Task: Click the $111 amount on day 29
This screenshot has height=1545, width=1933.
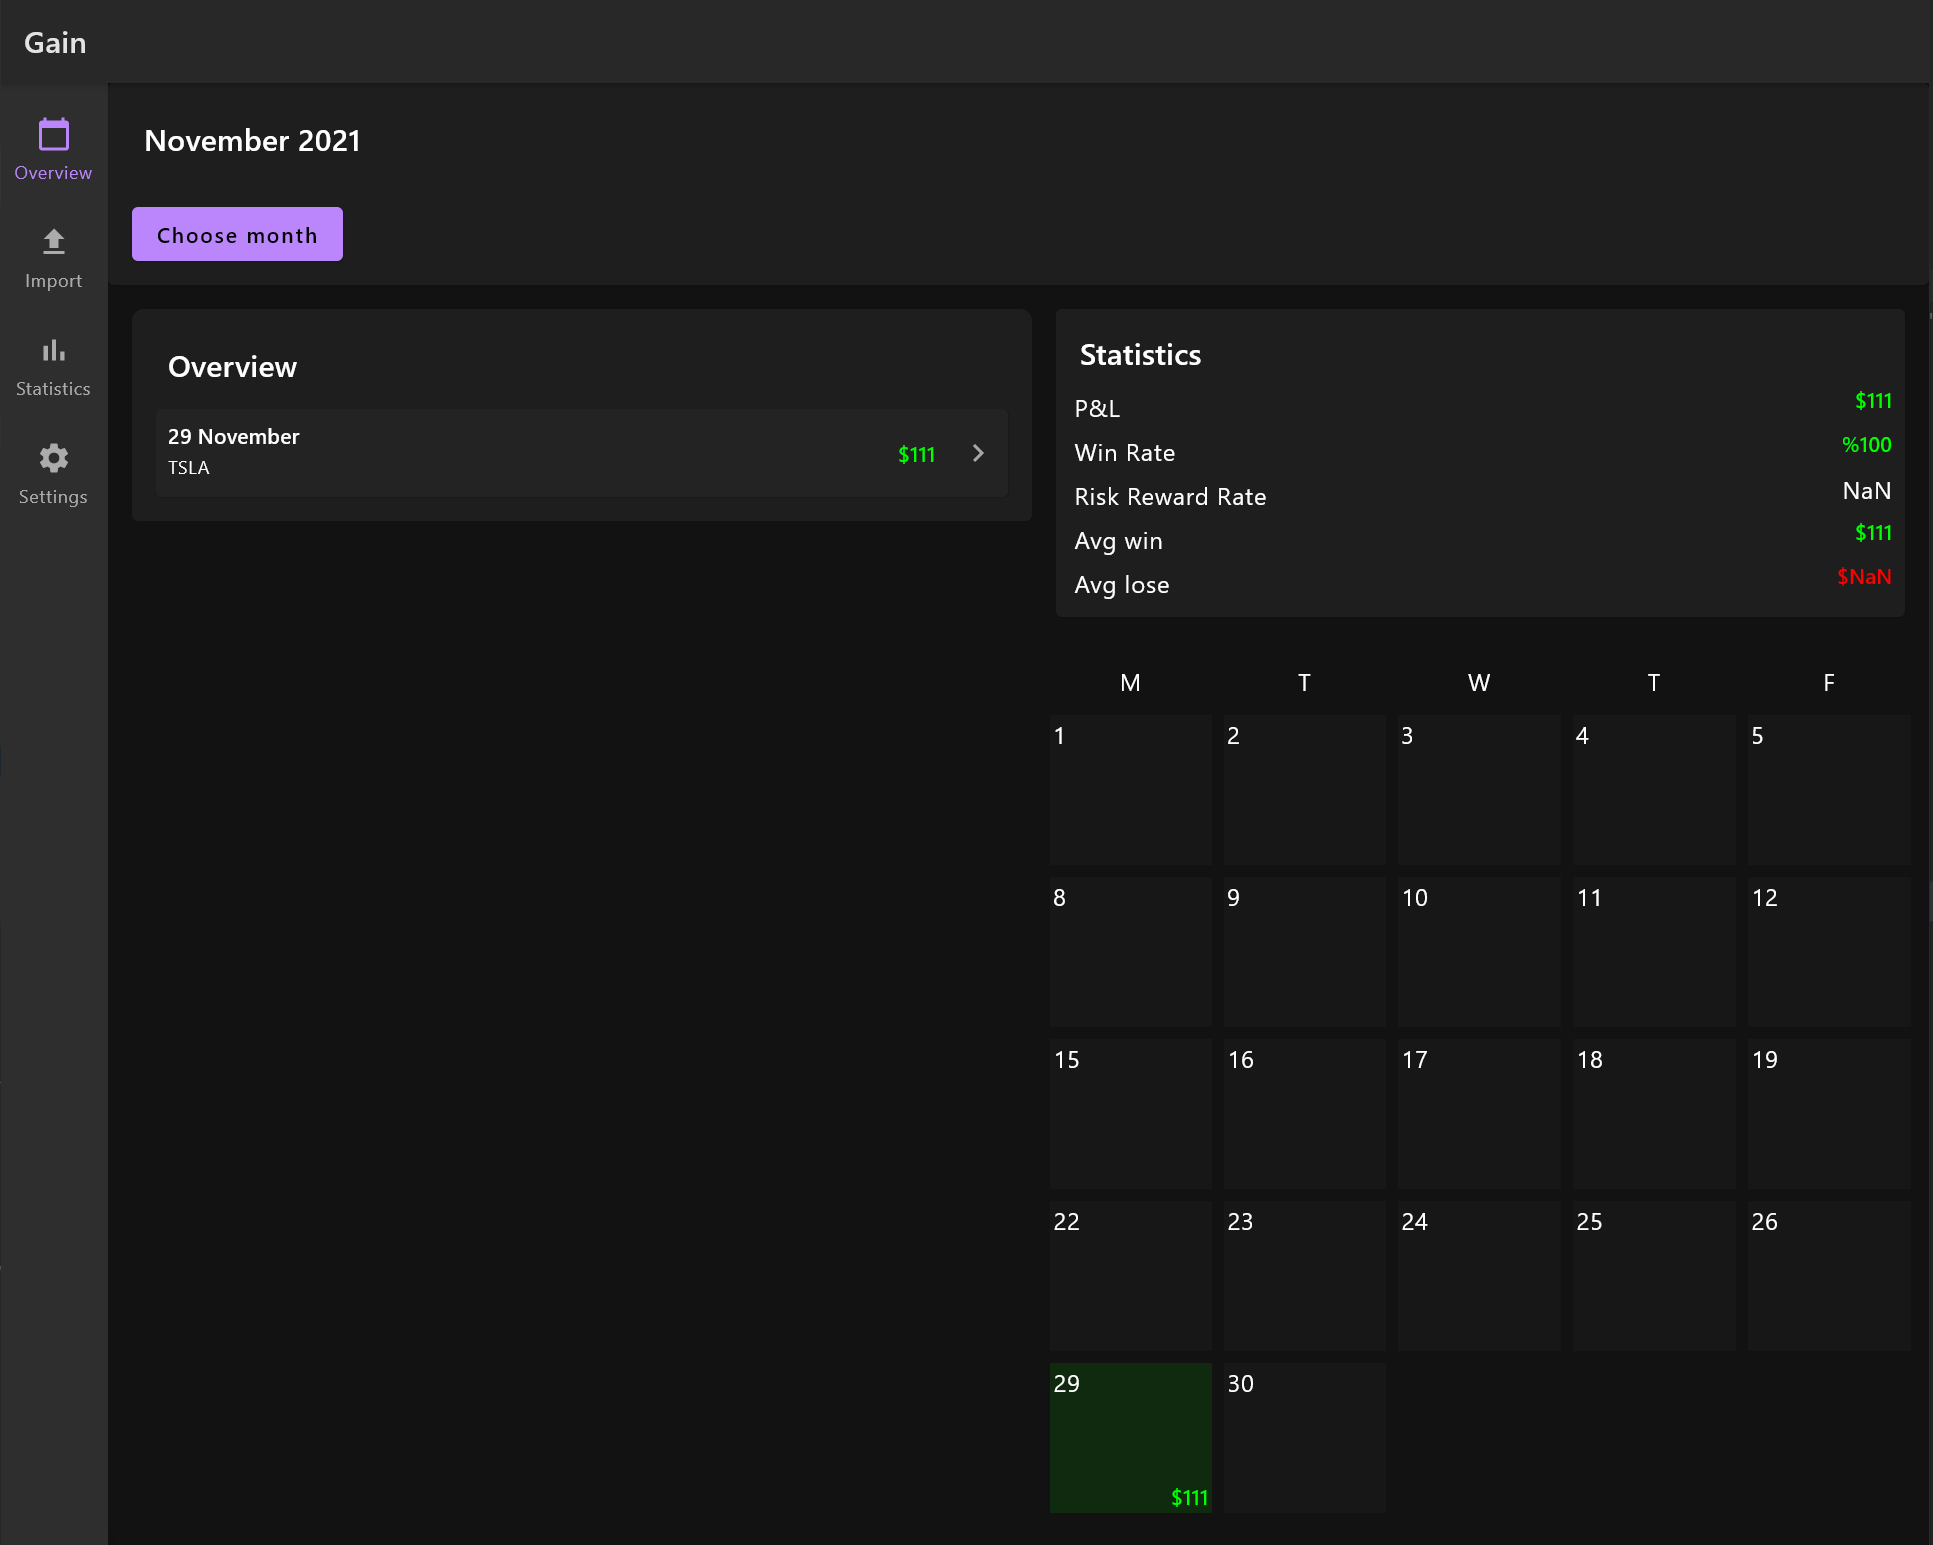Action: tap(1189, 1497)
